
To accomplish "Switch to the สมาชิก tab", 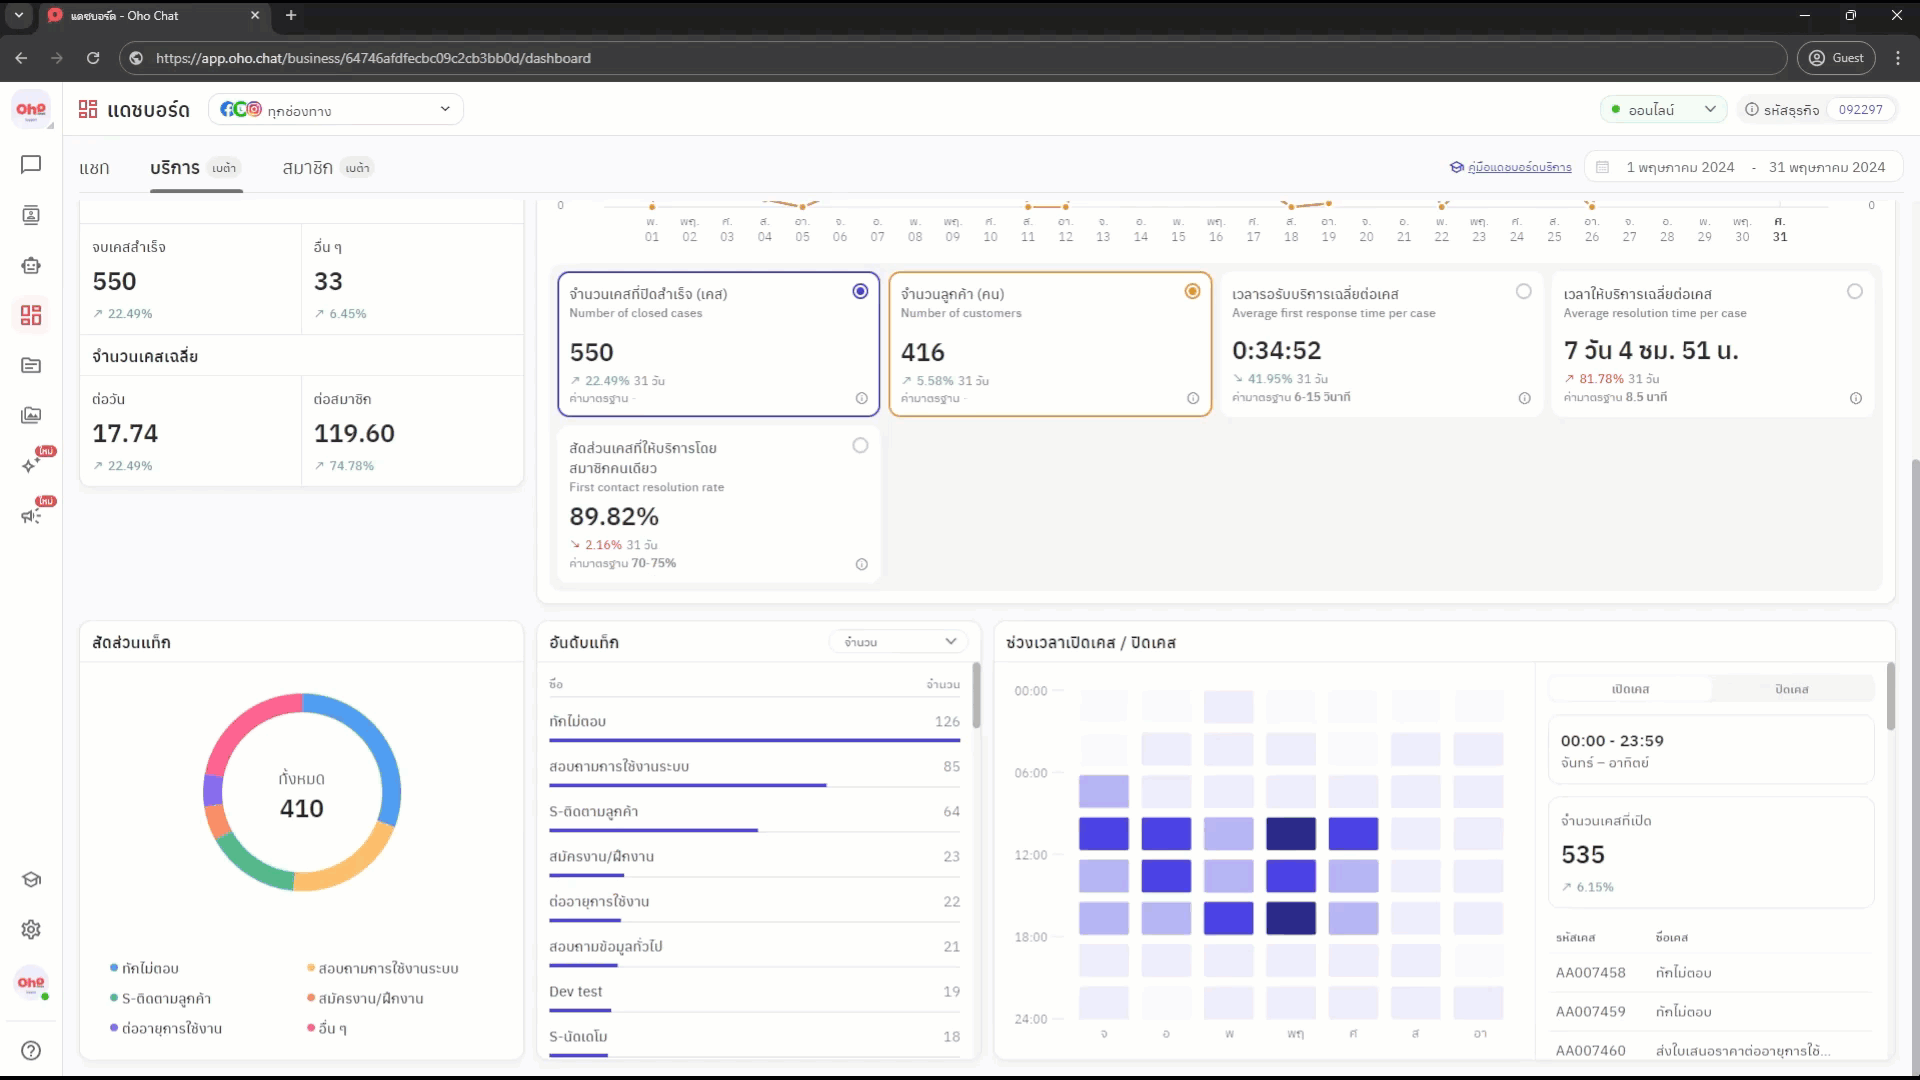I will [x=327, y=167].
